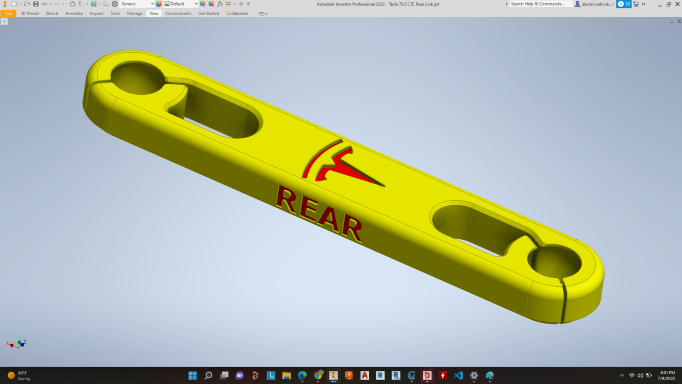Click the New file icon
This screenshot has width=682, height=384.
(x=14, y=4)
